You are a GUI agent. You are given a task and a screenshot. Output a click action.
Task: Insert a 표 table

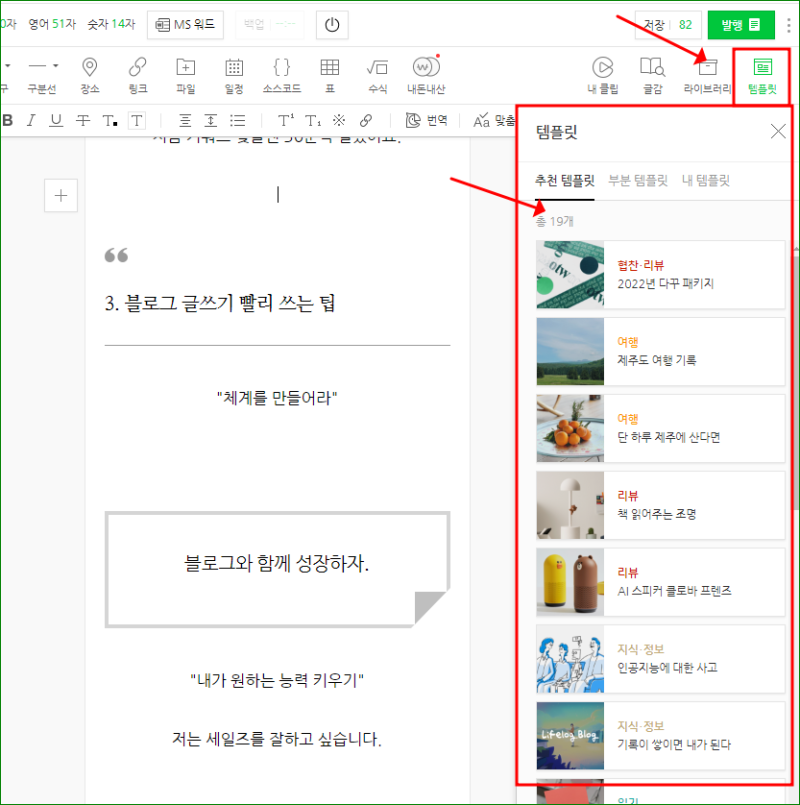(330, 75)
